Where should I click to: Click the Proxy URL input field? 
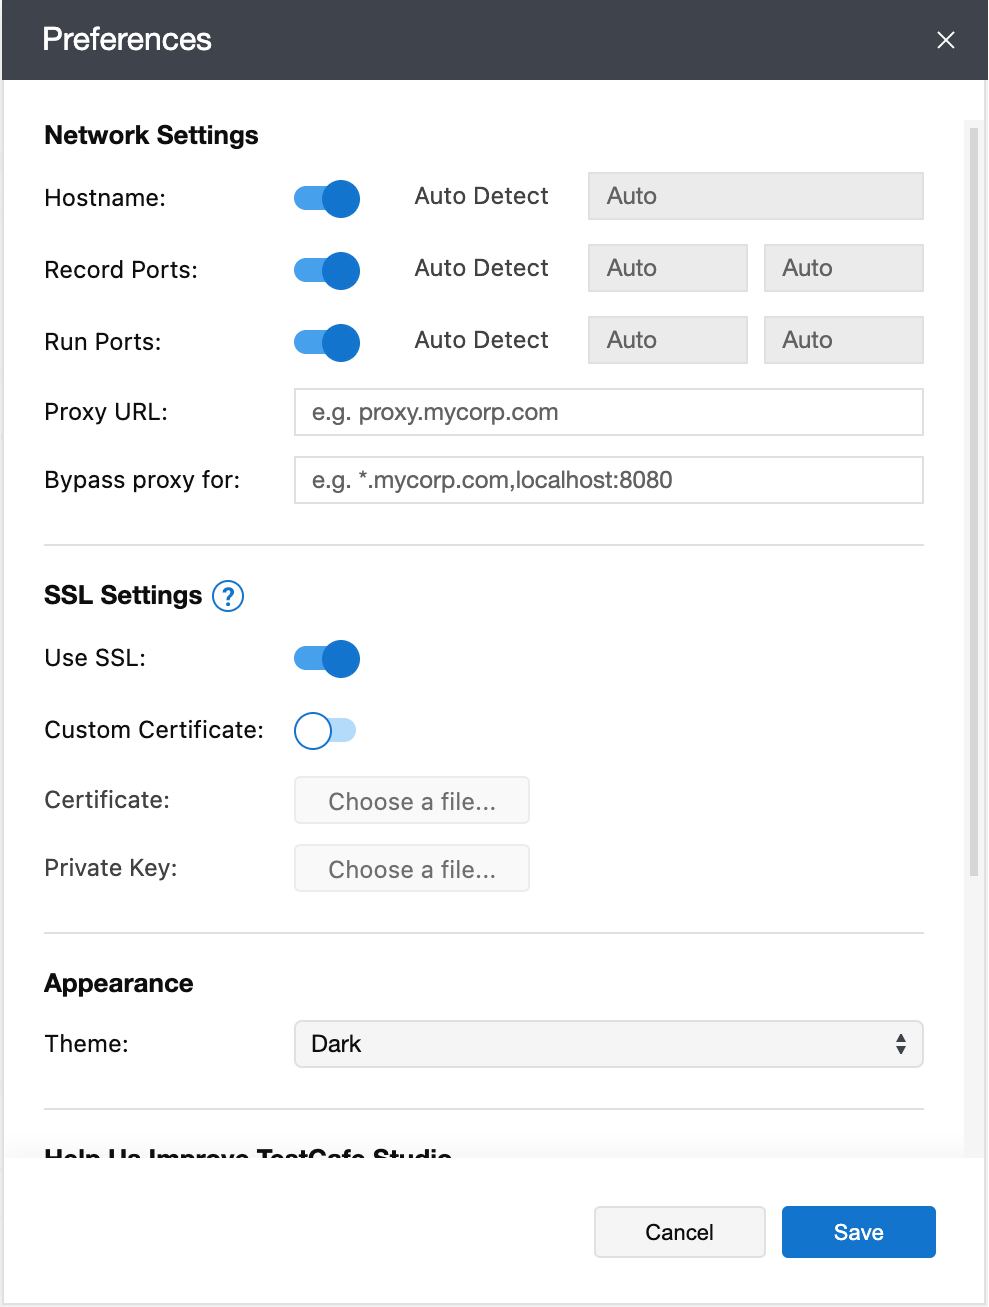(608, 412)
